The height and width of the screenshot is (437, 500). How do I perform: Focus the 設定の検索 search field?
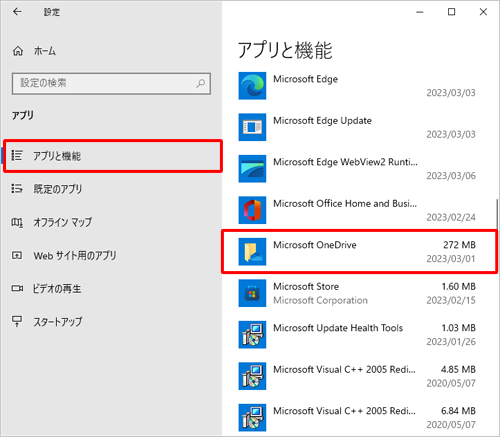[x=111, y=84]
